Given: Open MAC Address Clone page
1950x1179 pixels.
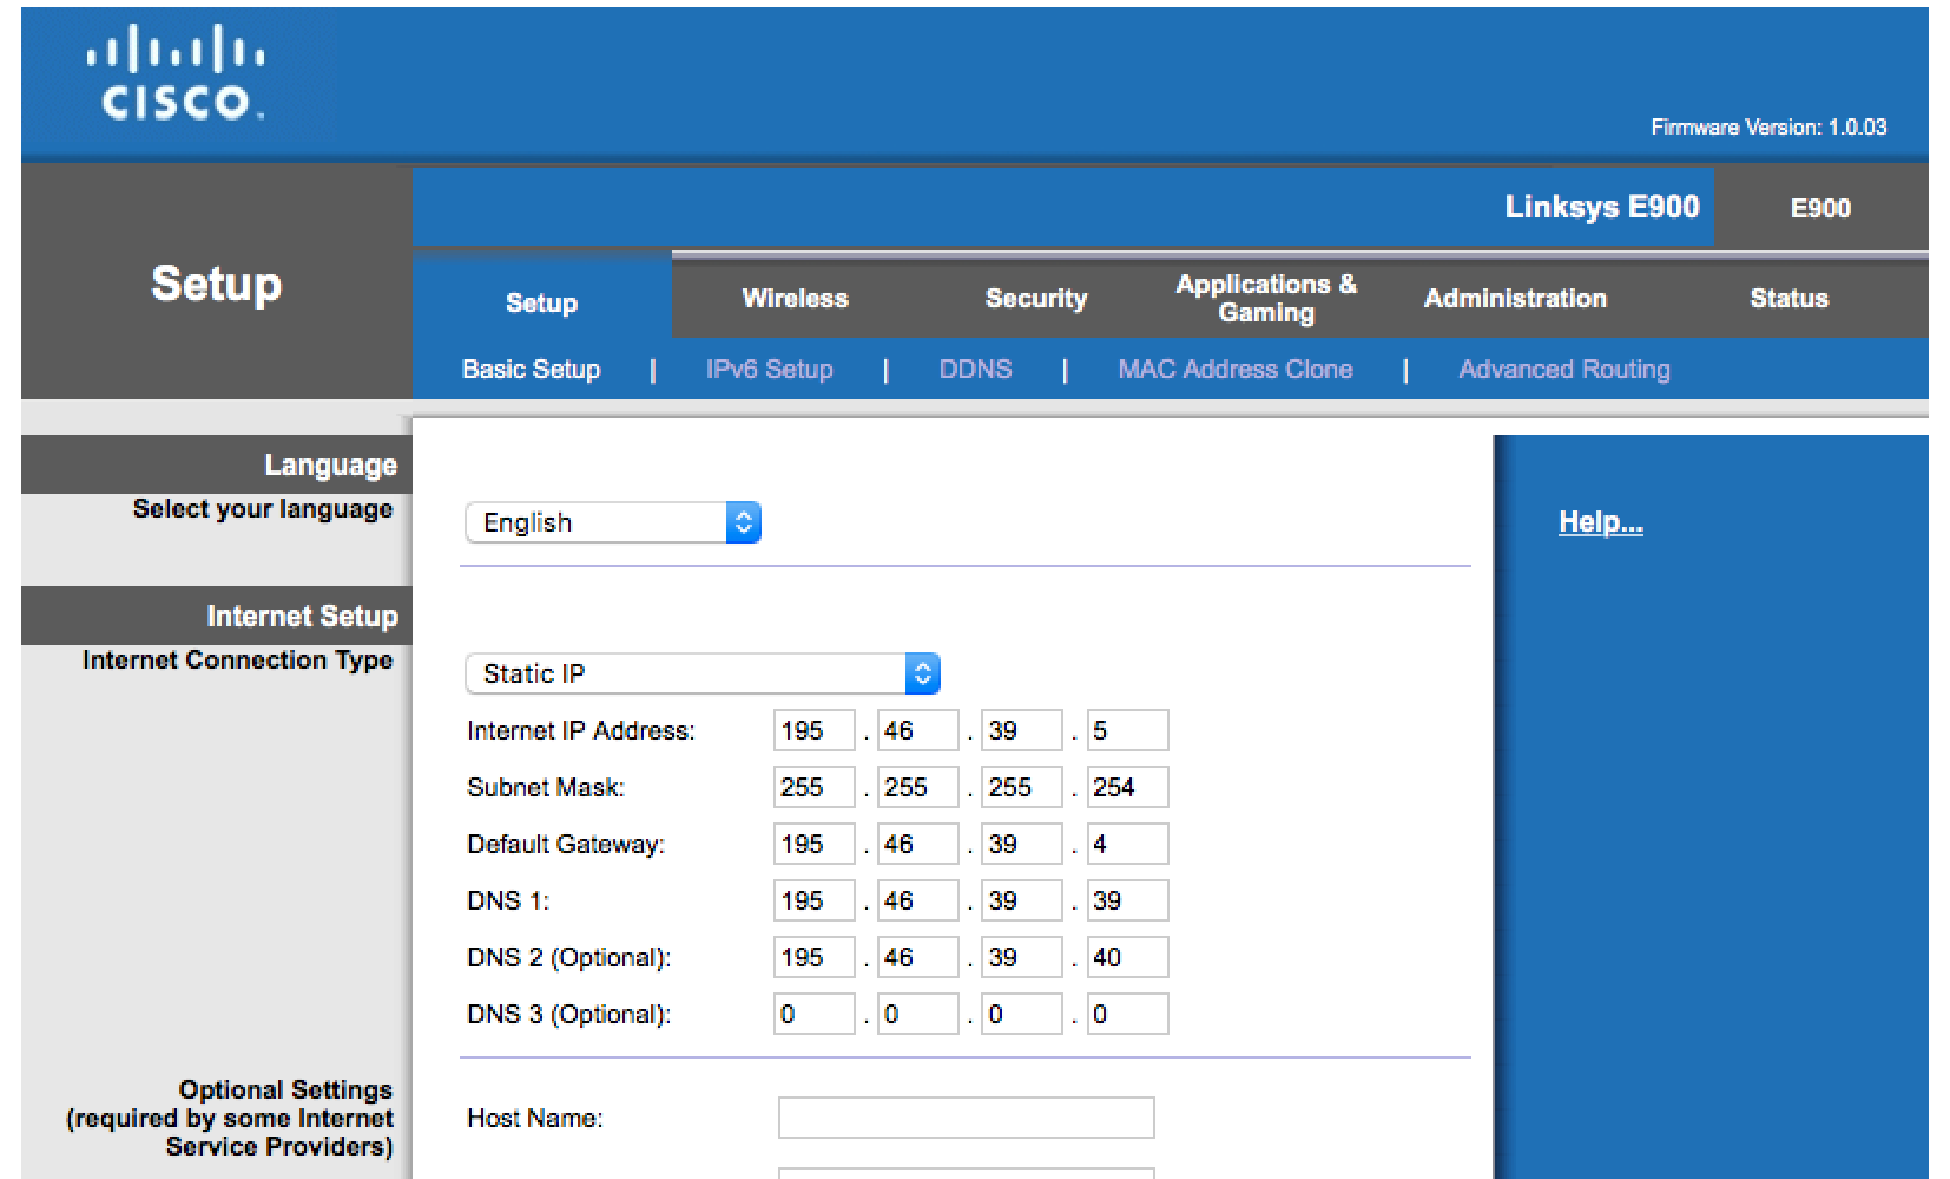Looking at the screenshot, I should pyautogui.click(x=1235, y=369).
